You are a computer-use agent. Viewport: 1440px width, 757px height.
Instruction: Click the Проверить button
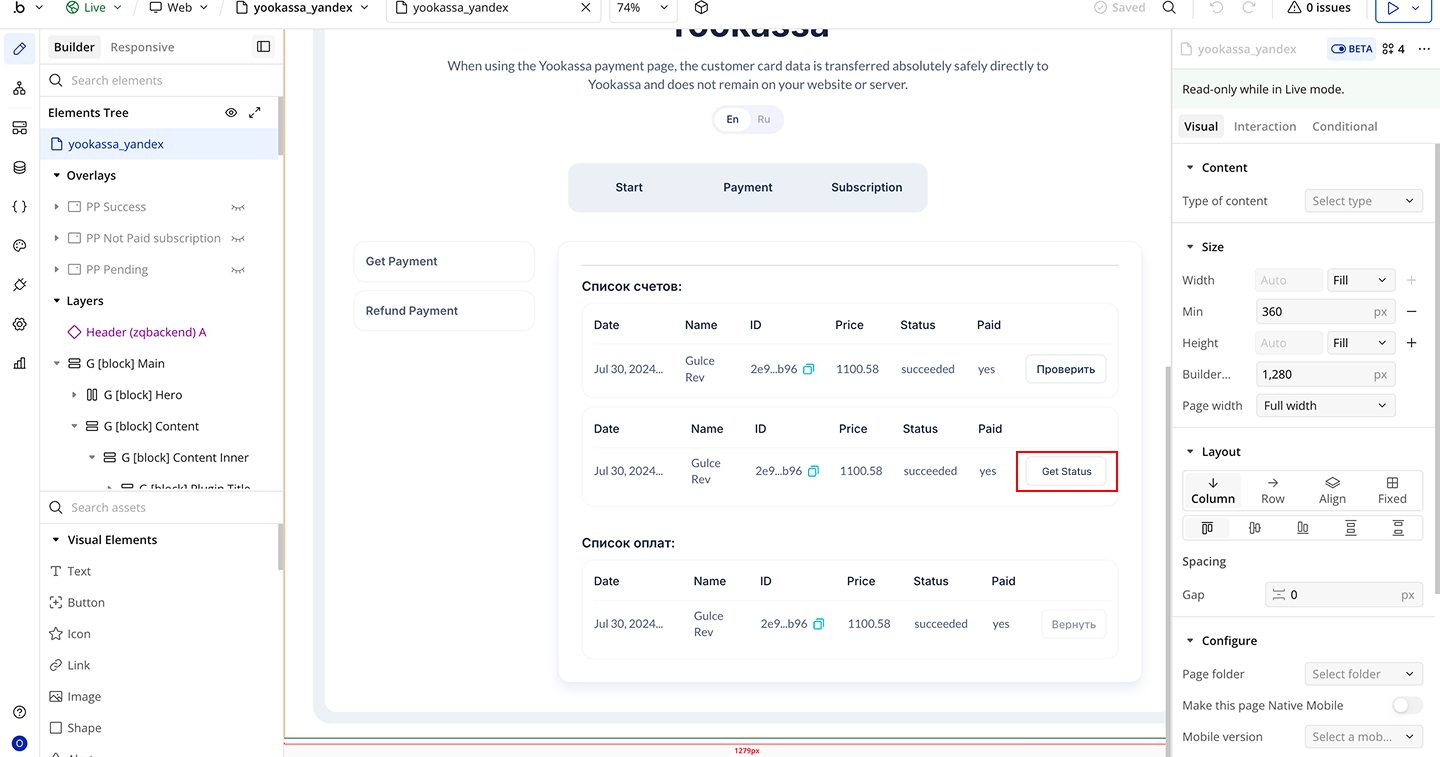click(x=1065, y=369)
